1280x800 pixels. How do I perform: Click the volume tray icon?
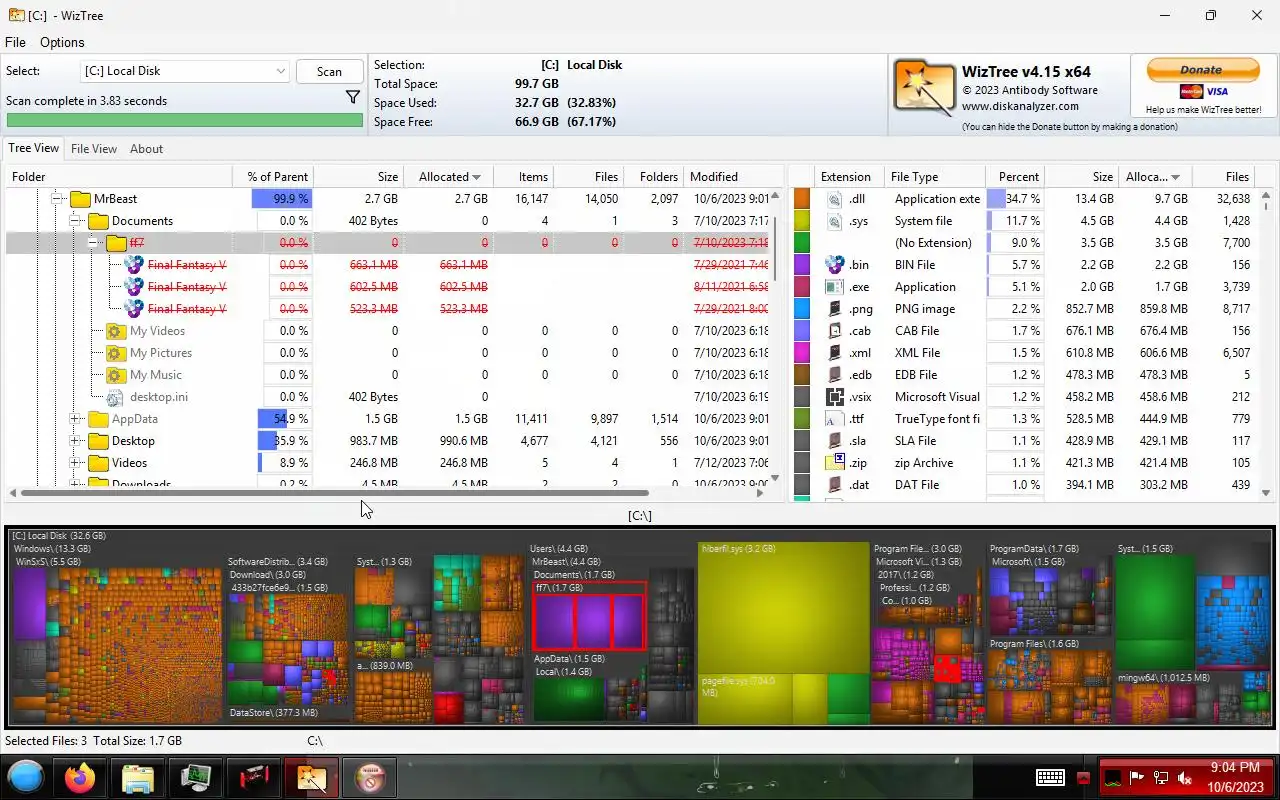click(x=1186, y=778)
